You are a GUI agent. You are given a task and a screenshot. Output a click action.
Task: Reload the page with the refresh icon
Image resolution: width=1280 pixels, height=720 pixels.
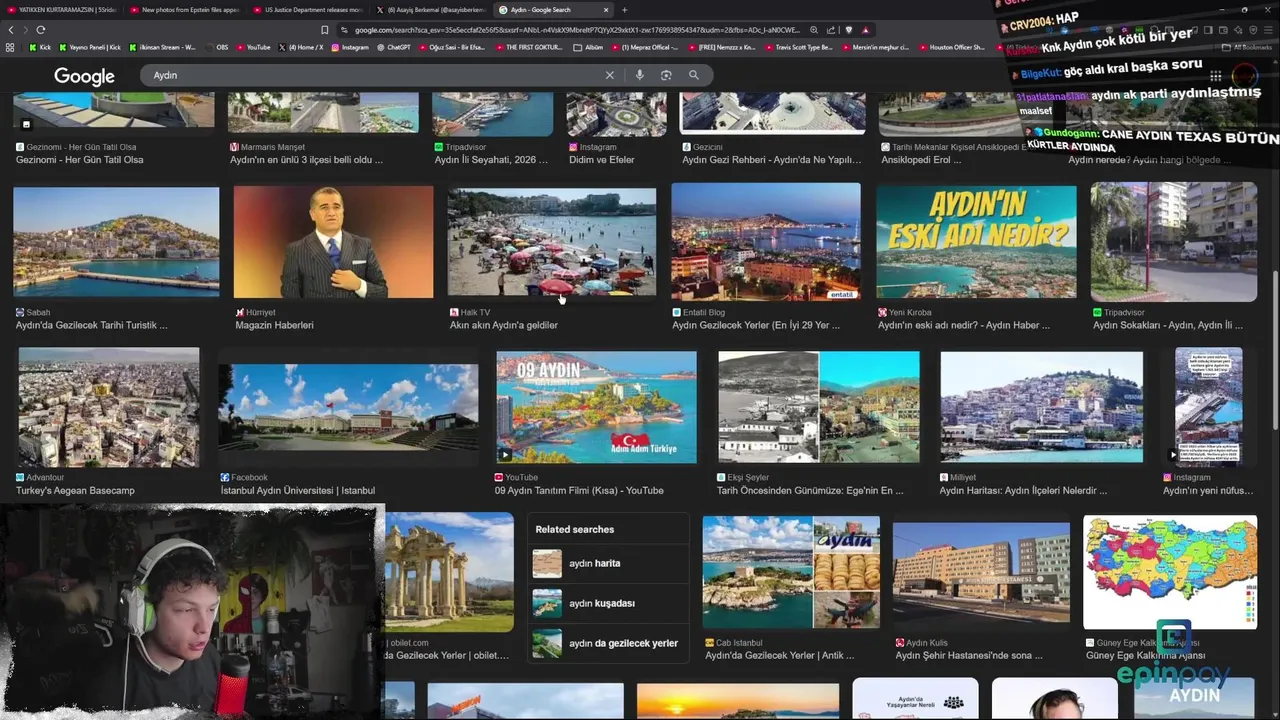(x=40, y=30)
